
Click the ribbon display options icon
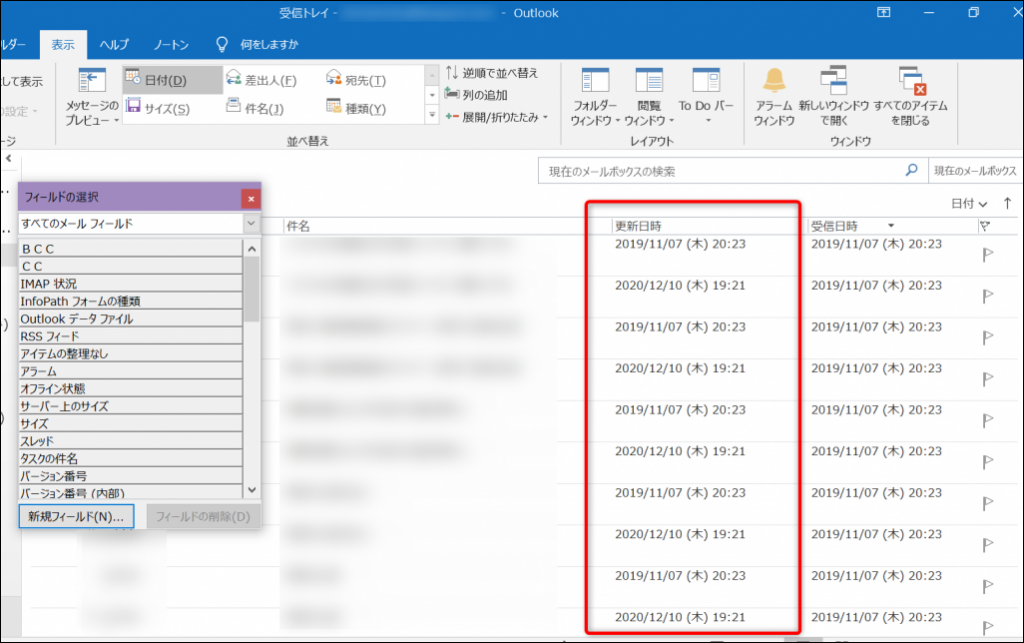point(883,12)
